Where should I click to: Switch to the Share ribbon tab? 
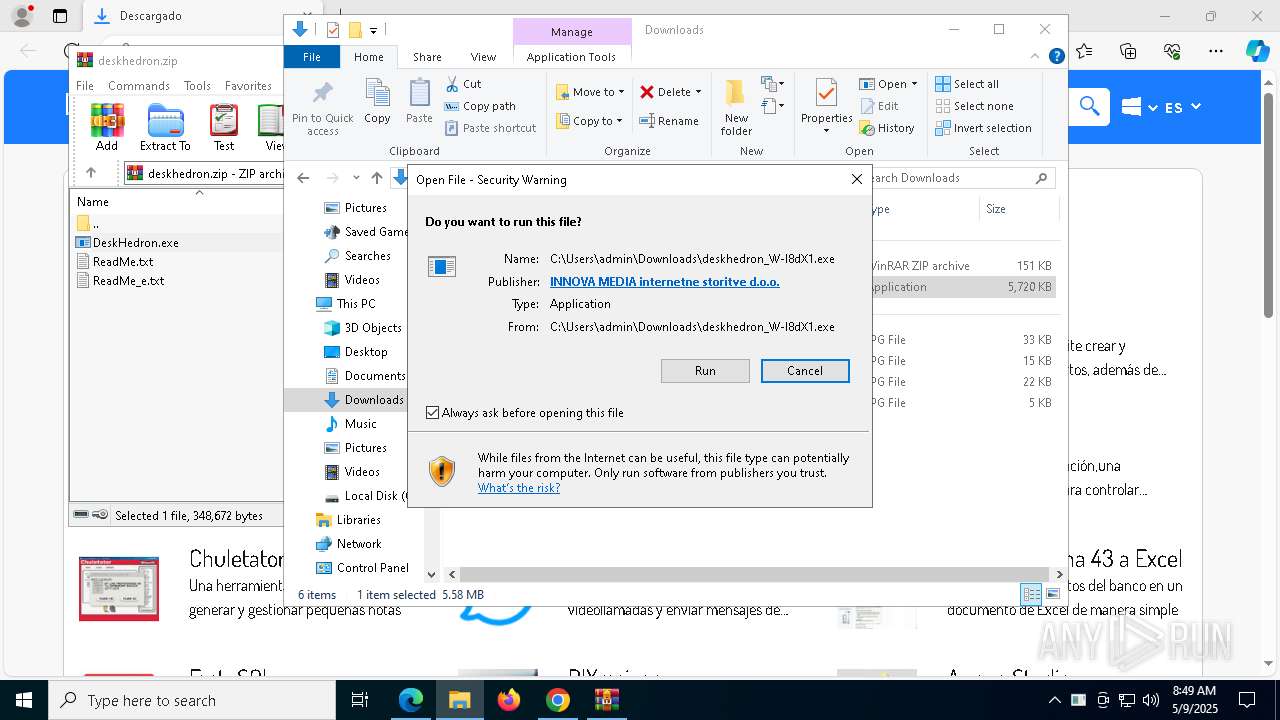pos(427,57)
